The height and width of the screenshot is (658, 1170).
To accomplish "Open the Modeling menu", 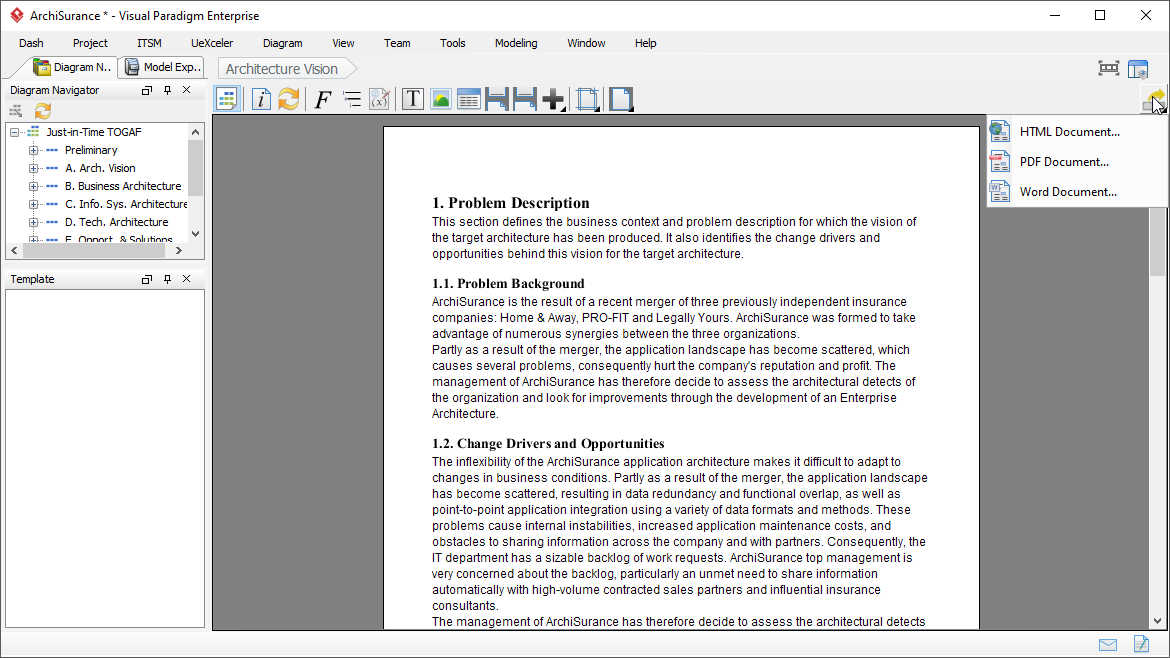I will click(516, 43).
